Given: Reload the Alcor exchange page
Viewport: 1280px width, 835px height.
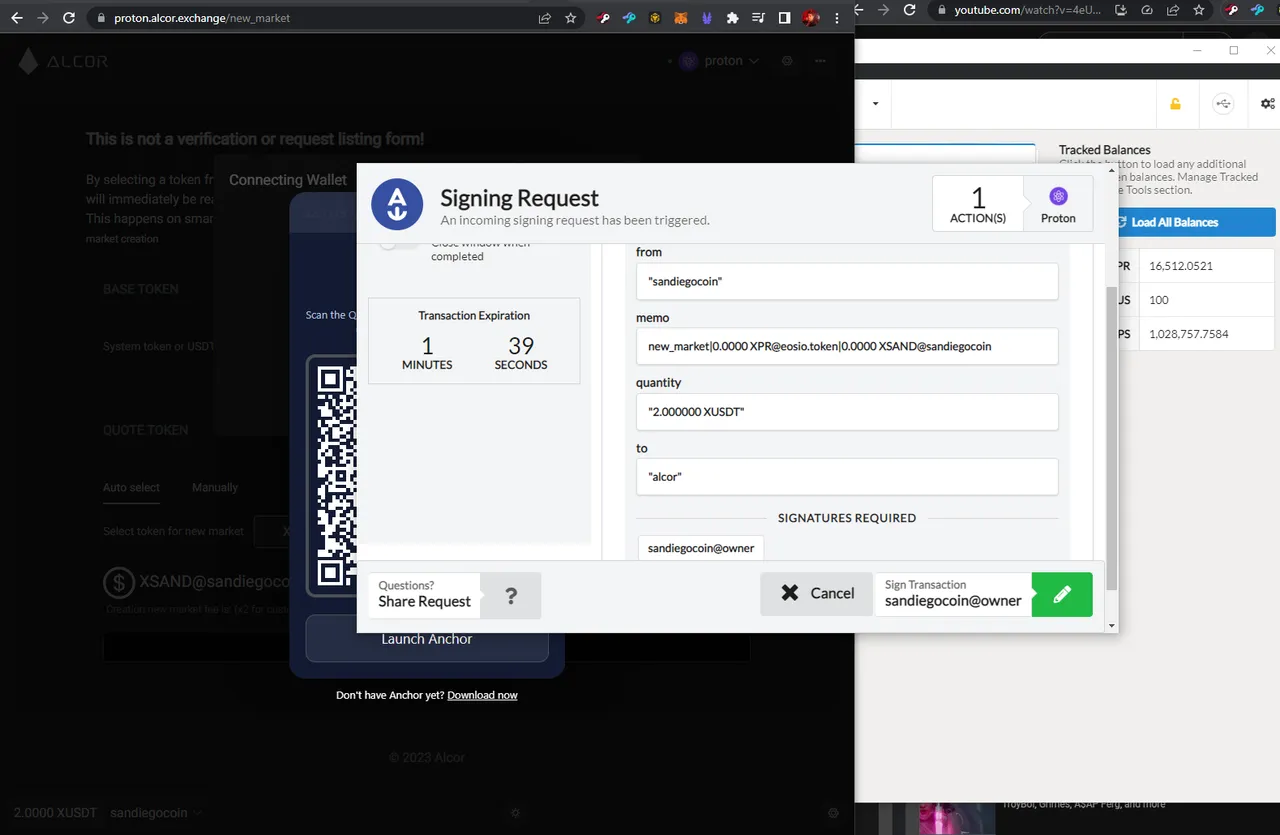Looking at the screenshot, I should click(x=69, y=18).
